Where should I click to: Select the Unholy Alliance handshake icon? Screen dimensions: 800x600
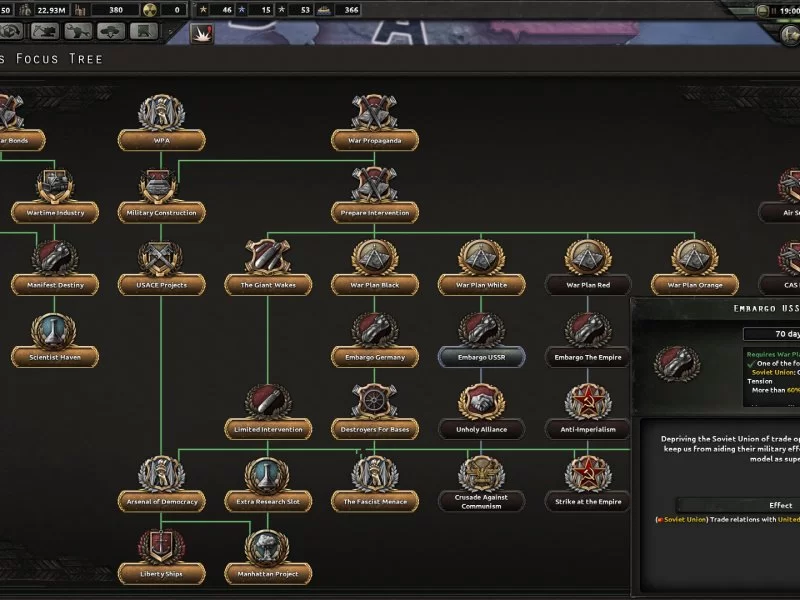(x=482, y=402)
